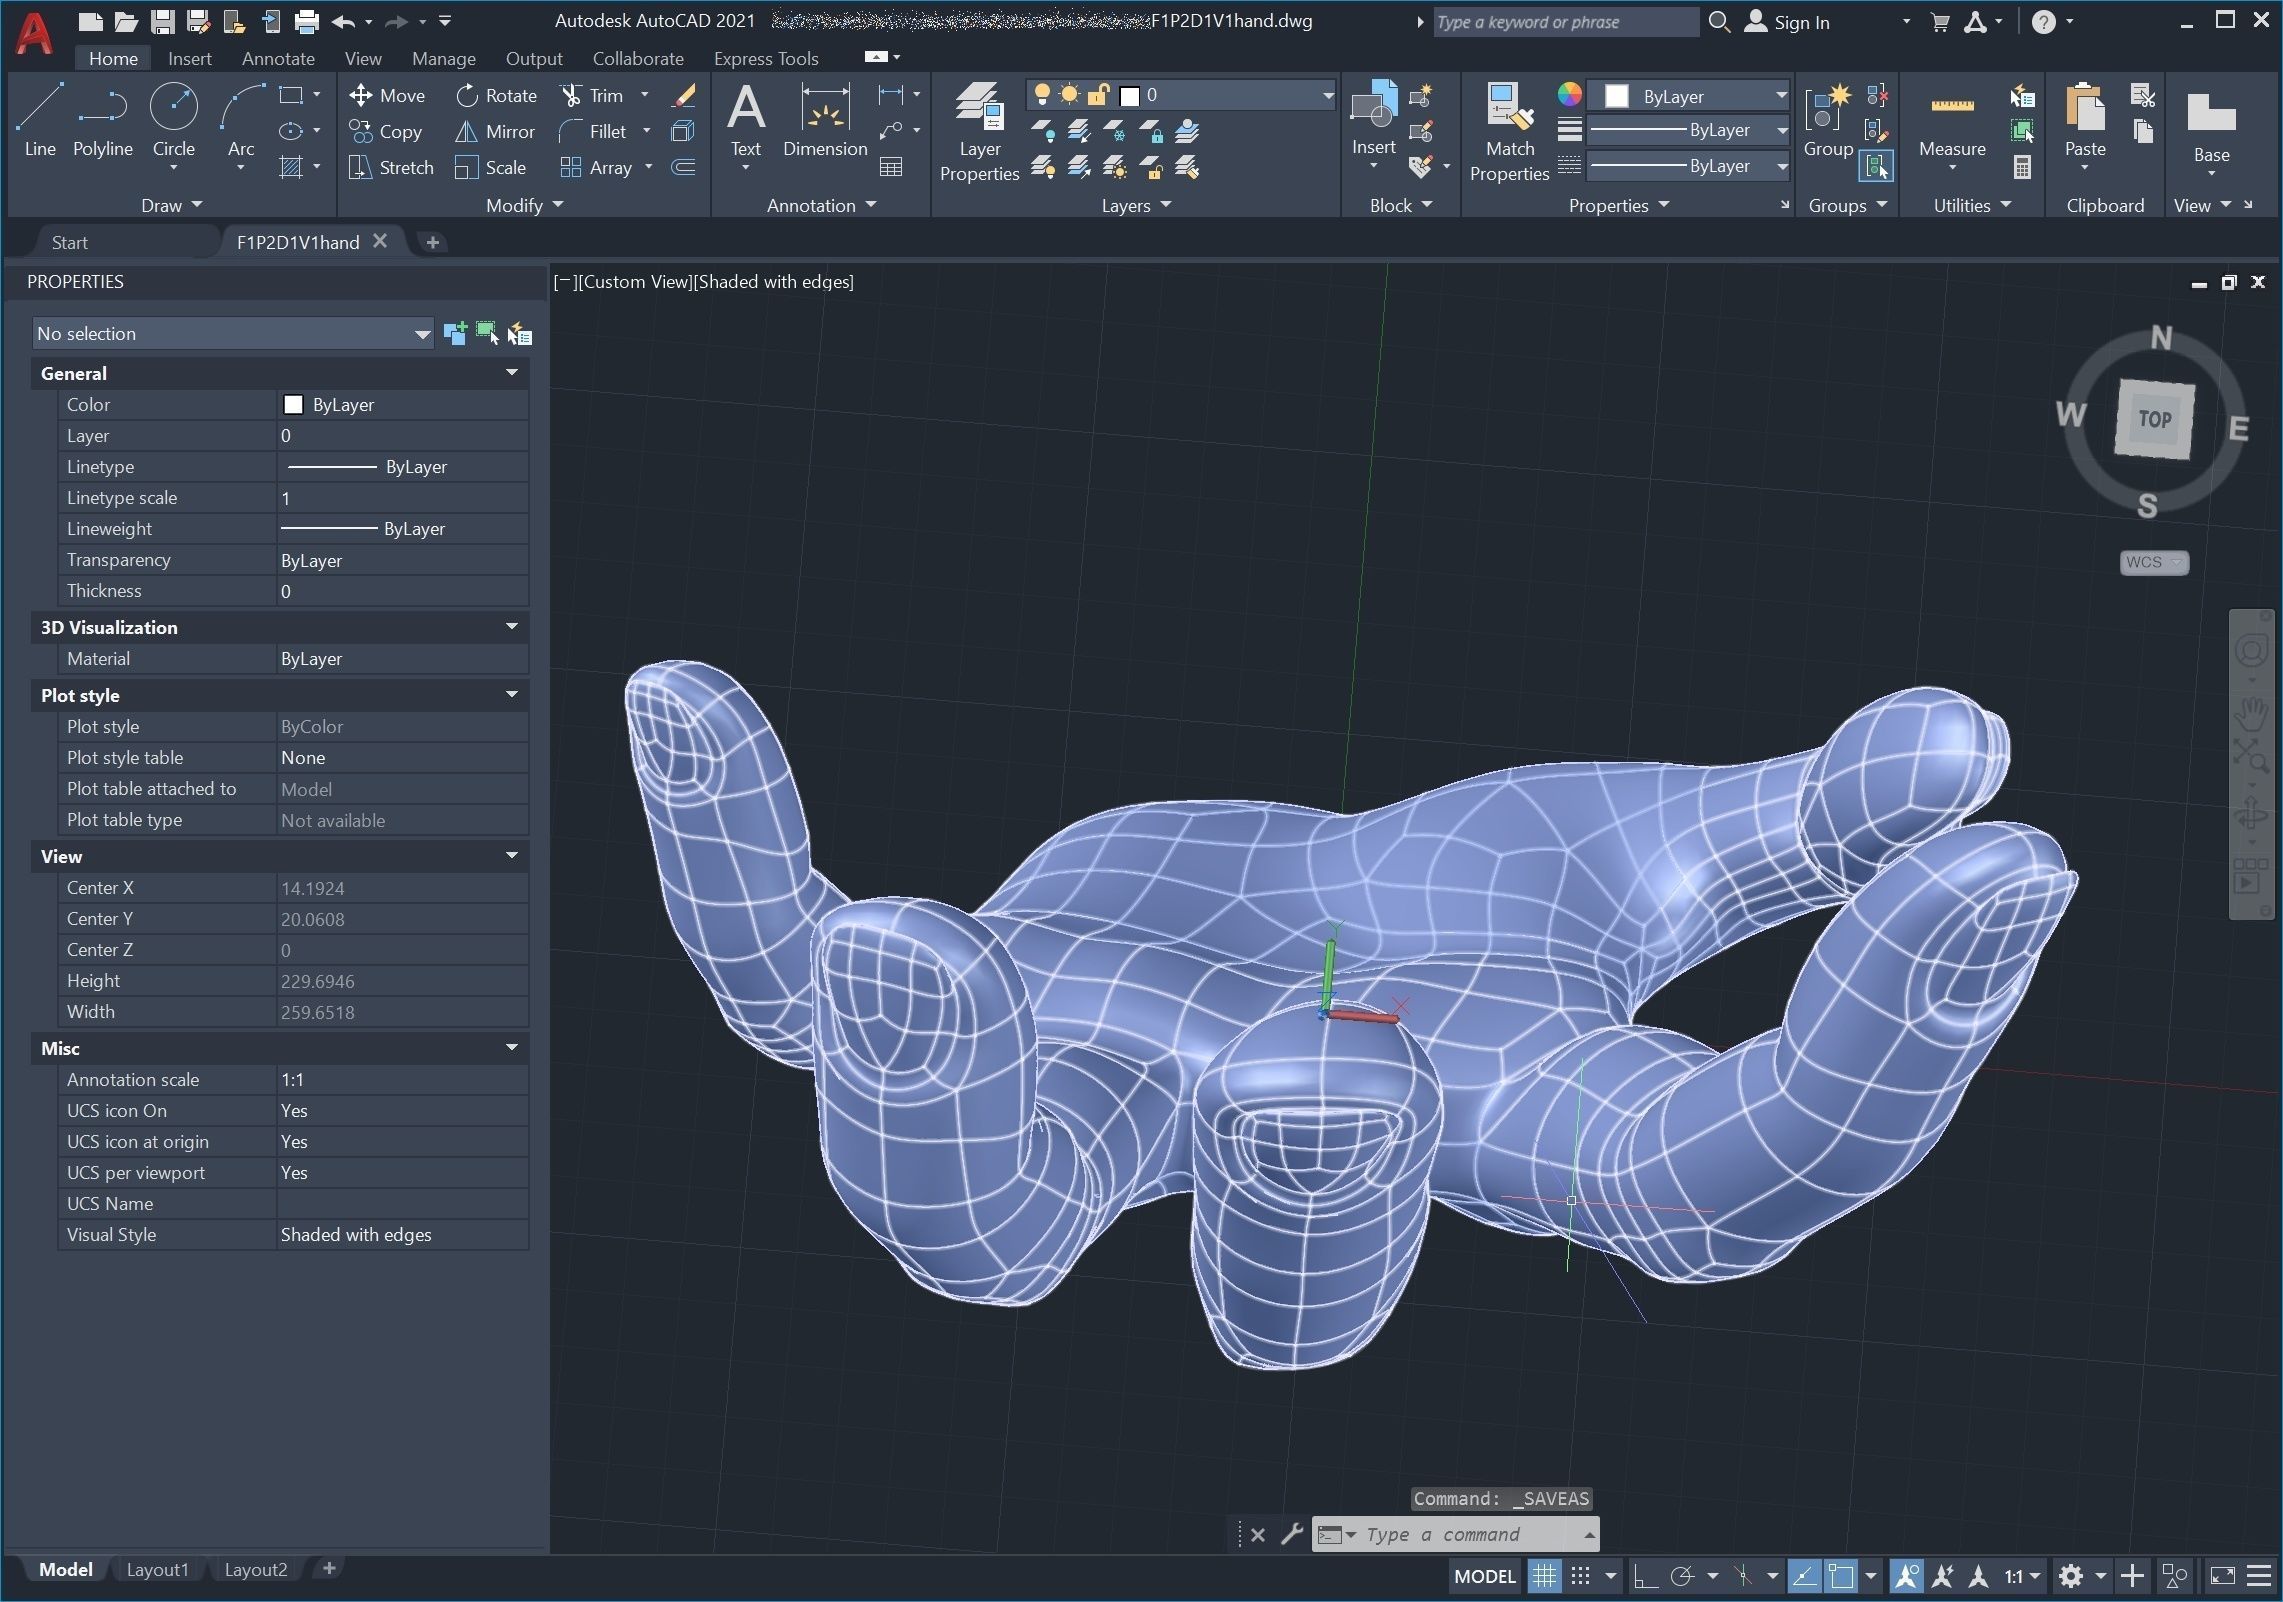
Task: Toggle ortho mode in status bar
Action: [x=1645, y=1577]
